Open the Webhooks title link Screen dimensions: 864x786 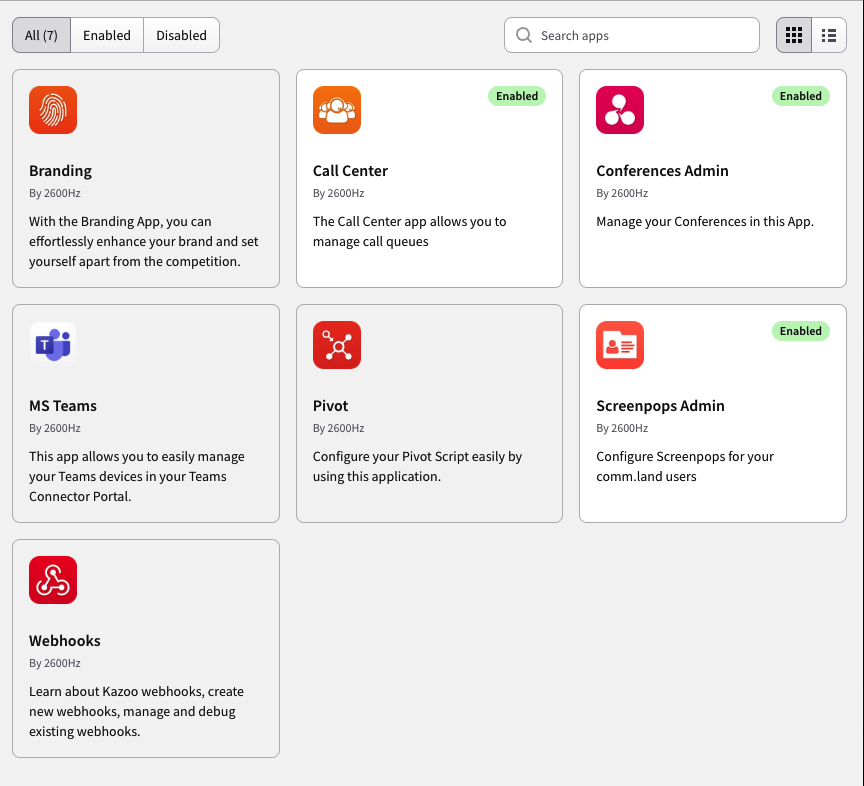64,640
